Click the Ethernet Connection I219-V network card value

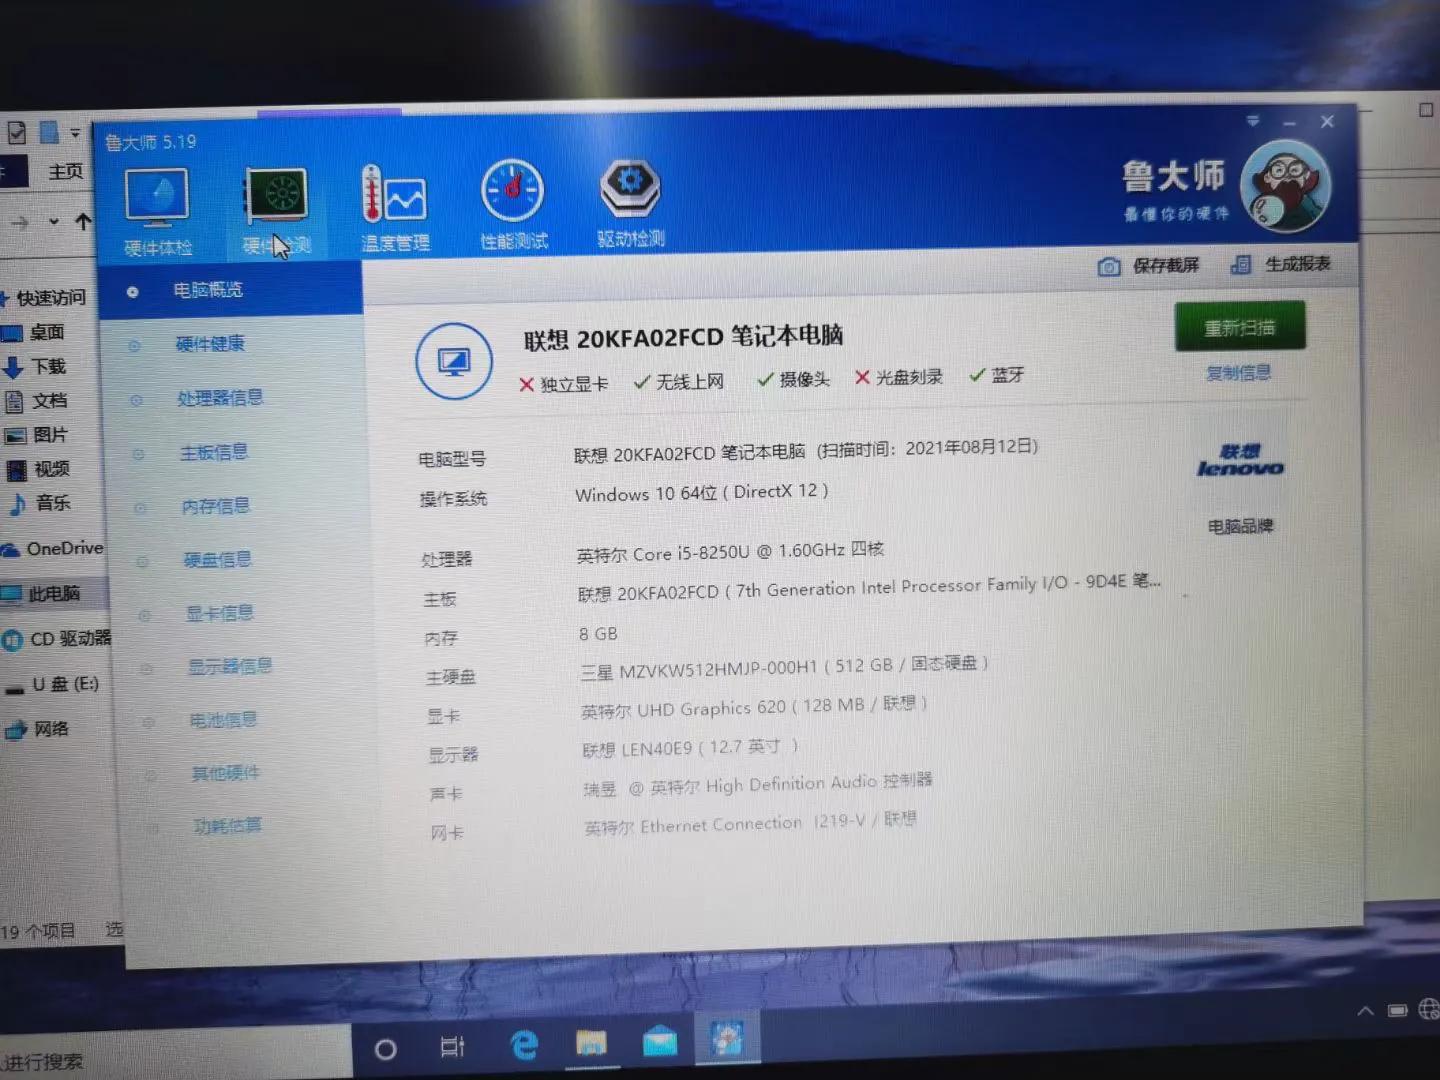coord(750,824)
